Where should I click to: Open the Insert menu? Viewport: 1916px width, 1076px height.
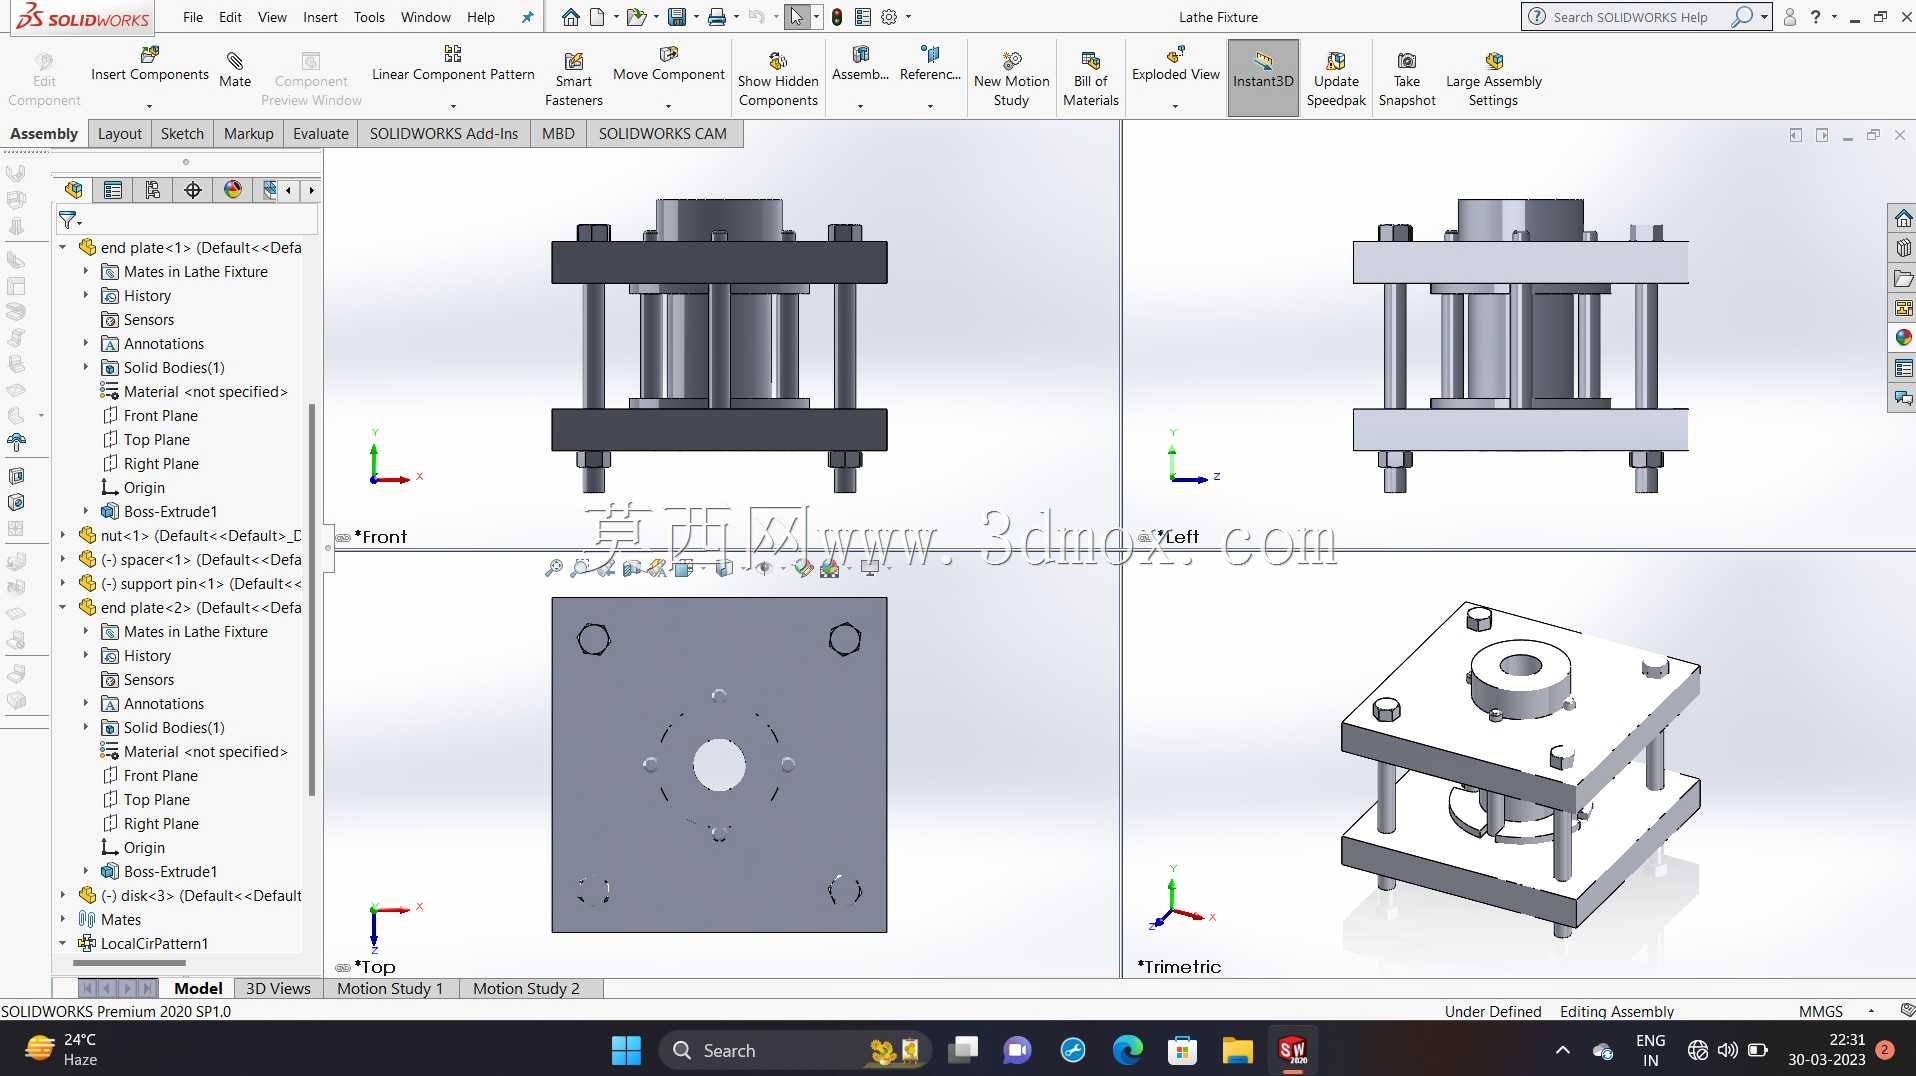tap(320, 17)
